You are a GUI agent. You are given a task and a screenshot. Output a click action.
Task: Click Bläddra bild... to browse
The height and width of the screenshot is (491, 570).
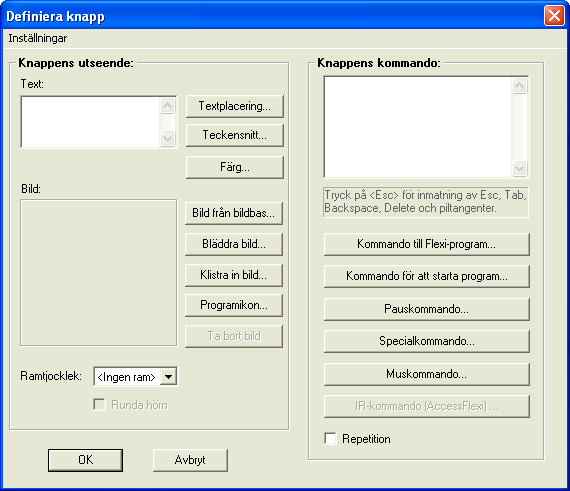coord(234,244)
